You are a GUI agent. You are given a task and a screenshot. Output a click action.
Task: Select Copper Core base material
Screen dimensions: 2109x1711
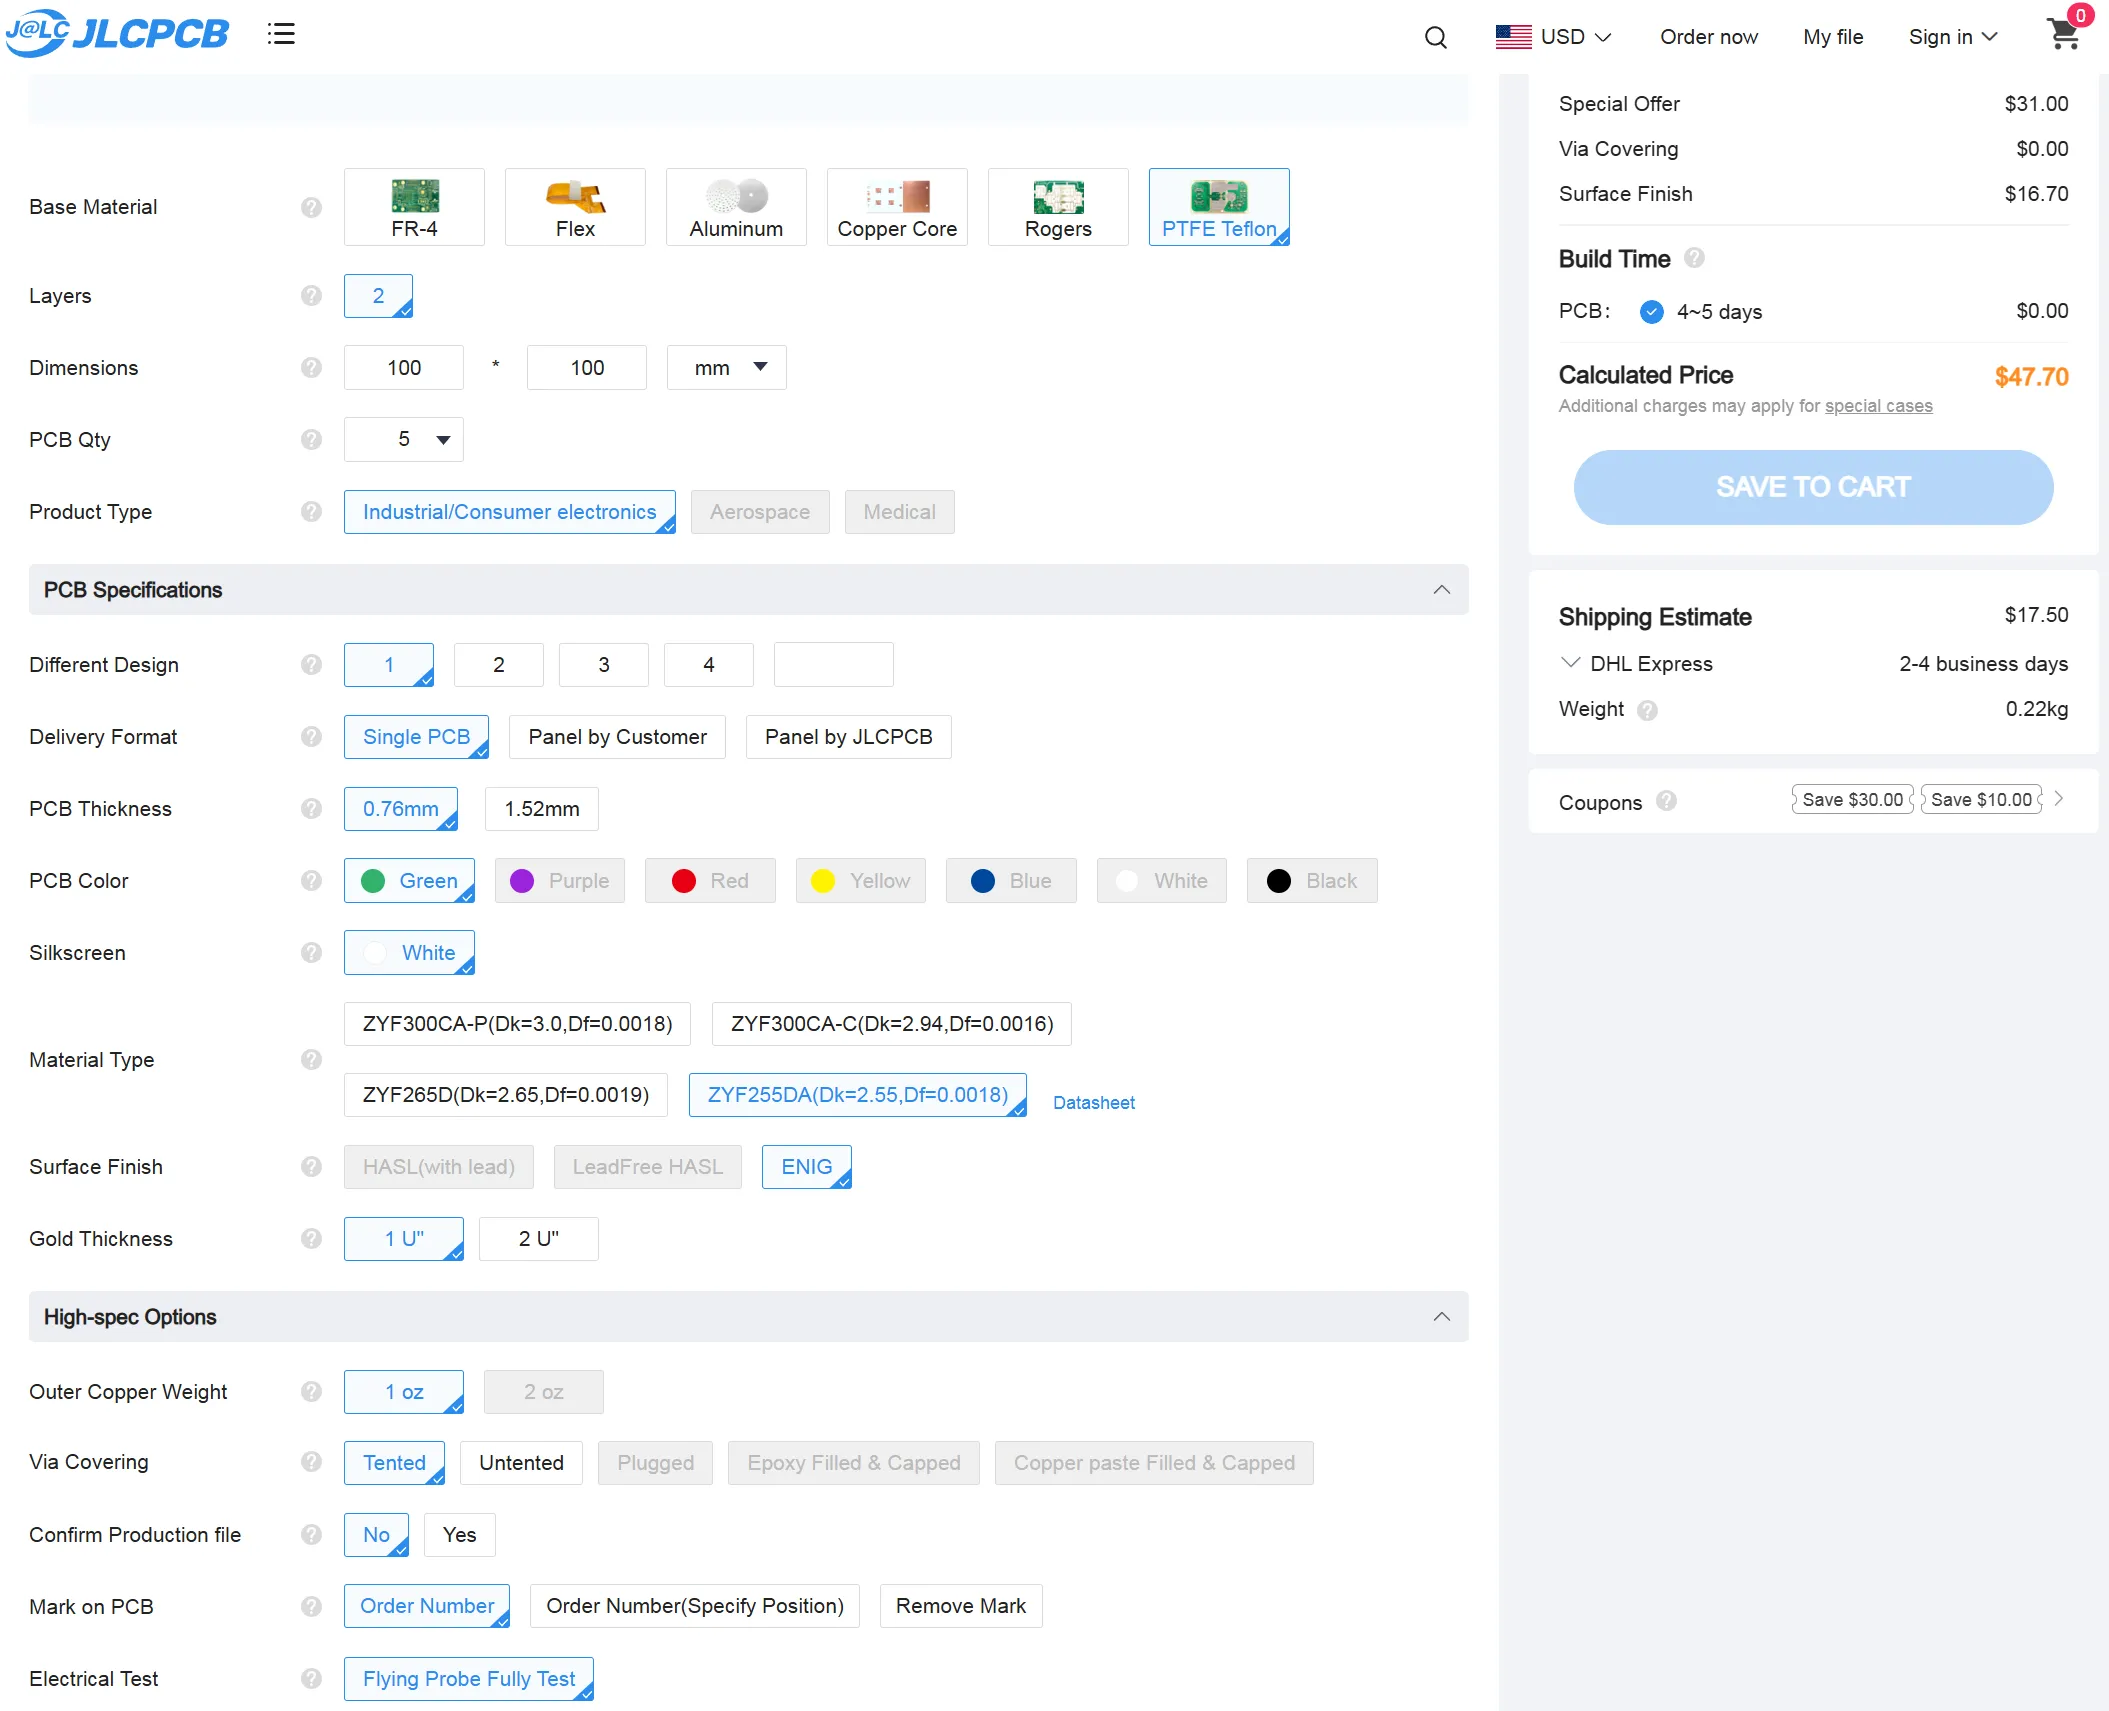[898, 207]
